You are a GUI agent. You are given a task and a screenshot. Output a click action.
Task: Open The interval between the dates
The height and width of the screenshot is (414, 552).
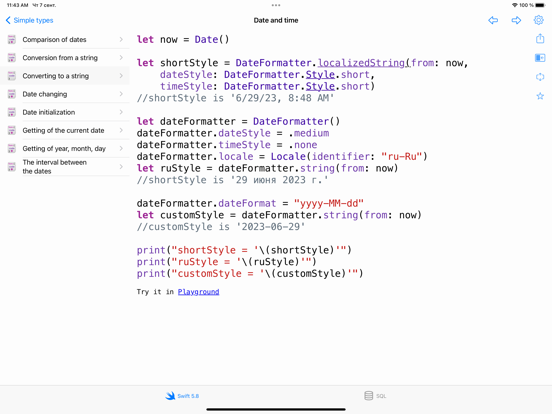coord(65,167)
